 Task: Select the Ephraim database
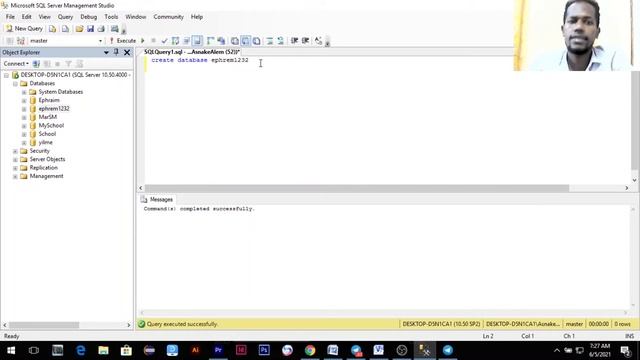[x=49, y=100]
